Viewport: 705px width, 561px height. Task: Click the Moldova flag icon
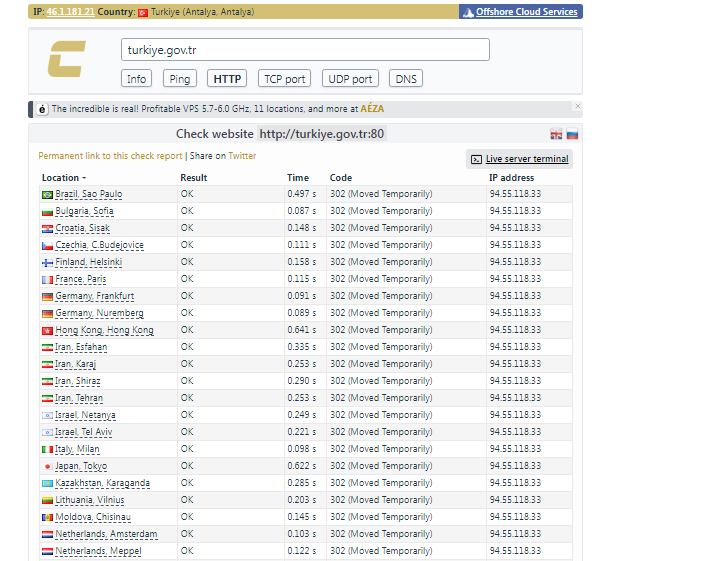(47, 518)
